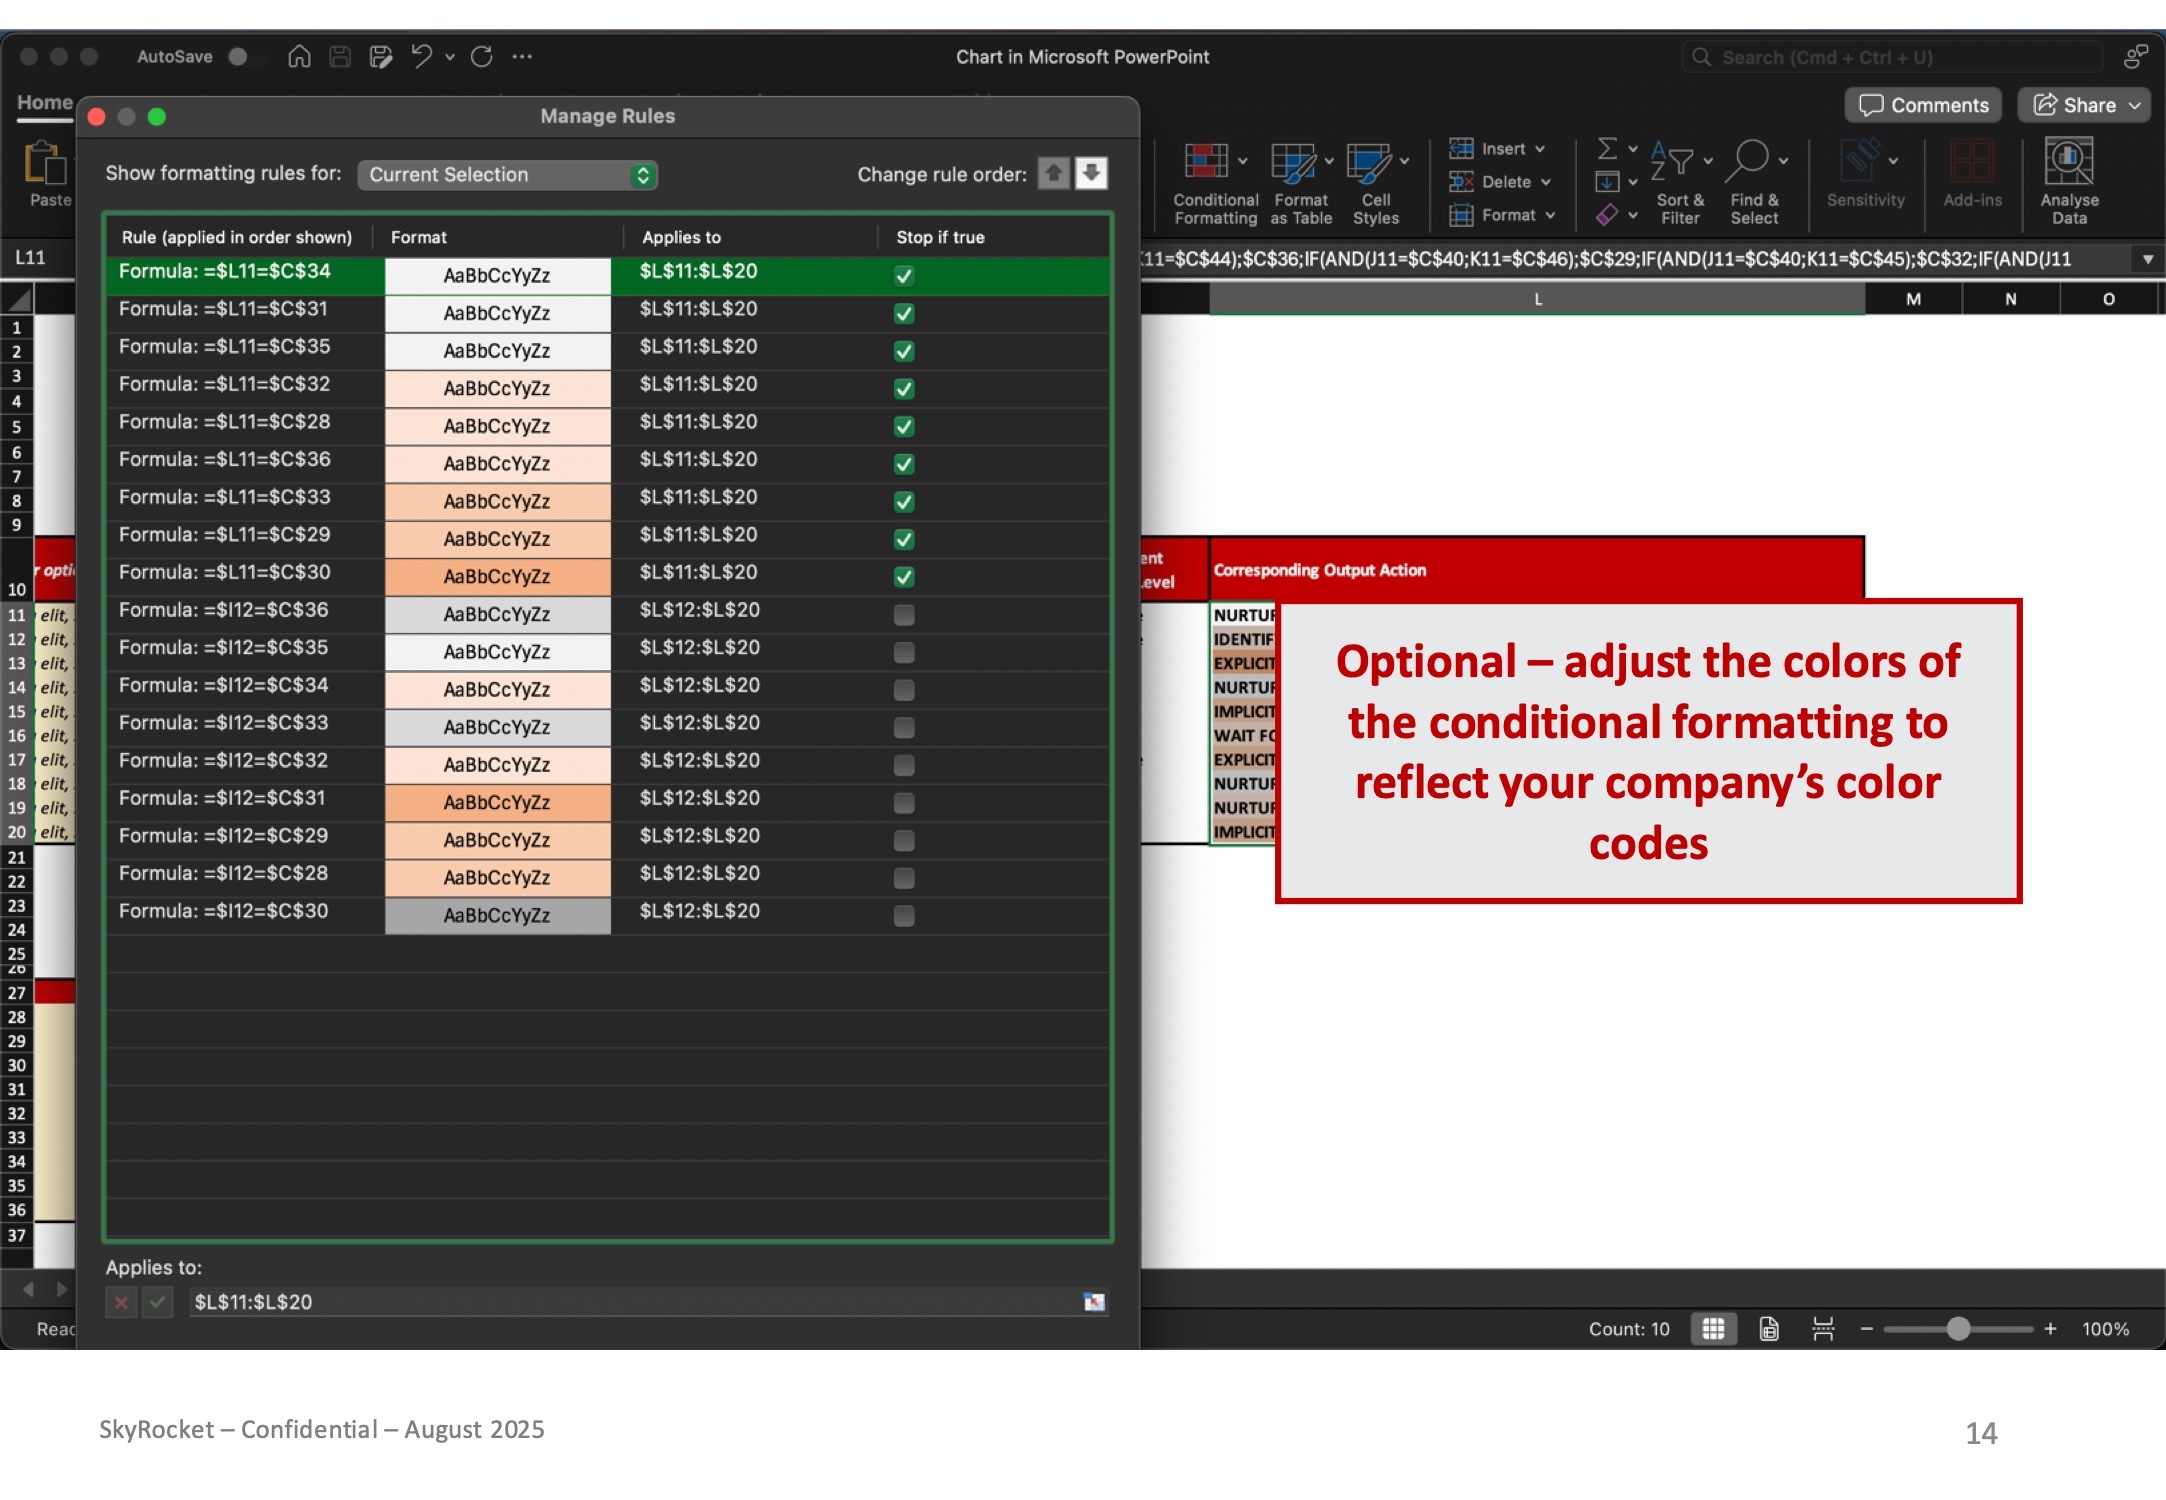2166x1500 pixels.
Task: Toggle Stop if true for =$L11=$C$30 rule
Action: point(904,577)
